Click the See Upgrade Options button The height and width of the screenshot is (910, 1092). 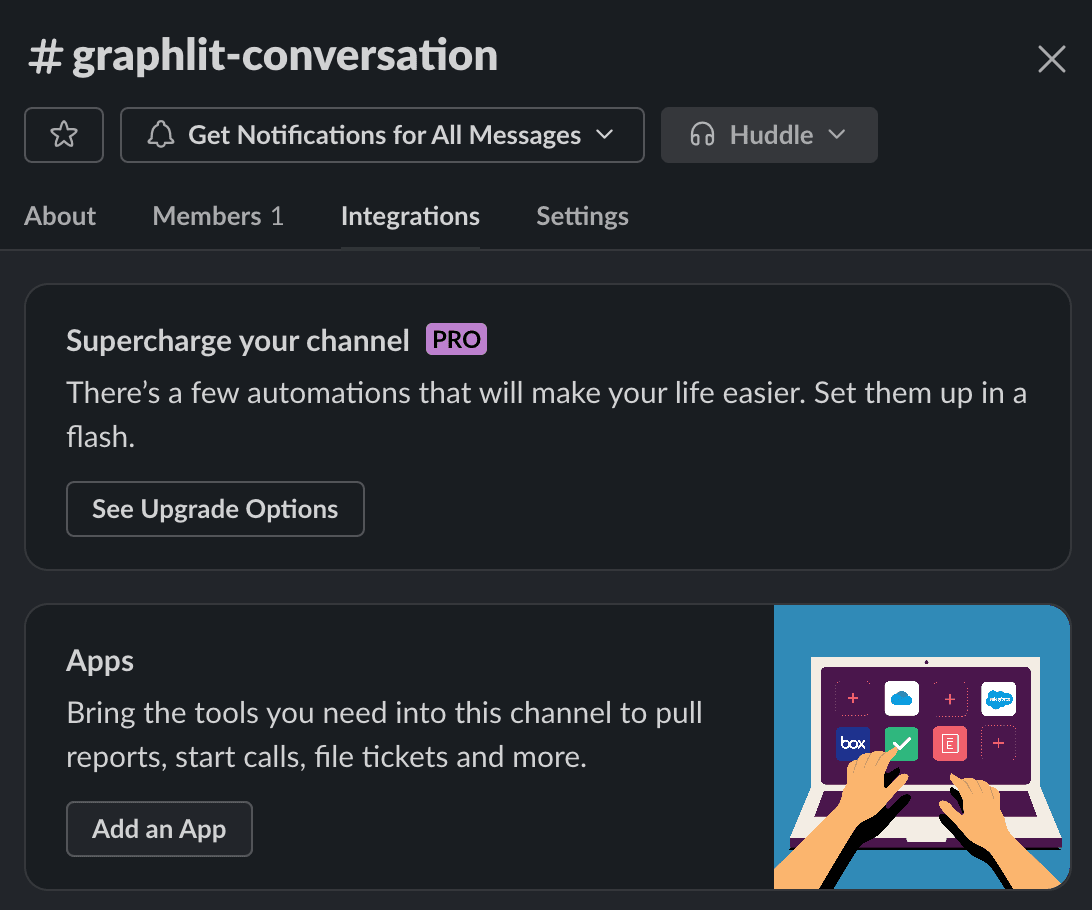215,509
